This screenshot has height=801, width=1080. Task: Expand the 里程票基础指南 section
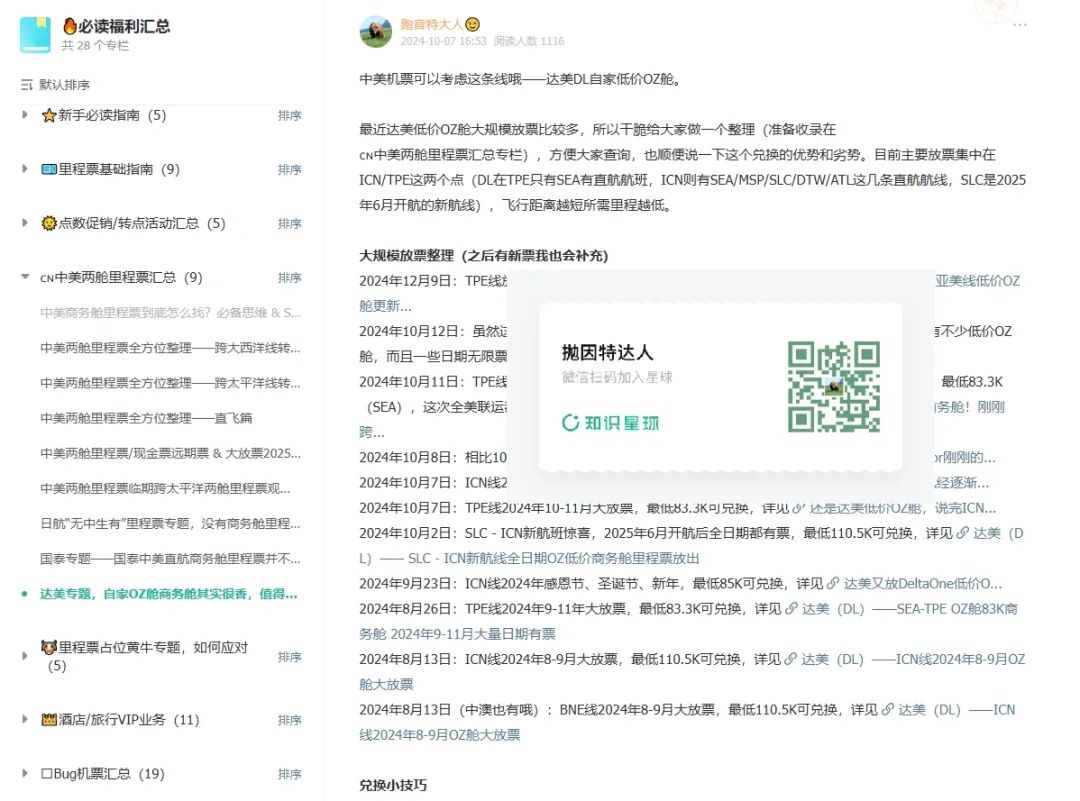point(25,169)
